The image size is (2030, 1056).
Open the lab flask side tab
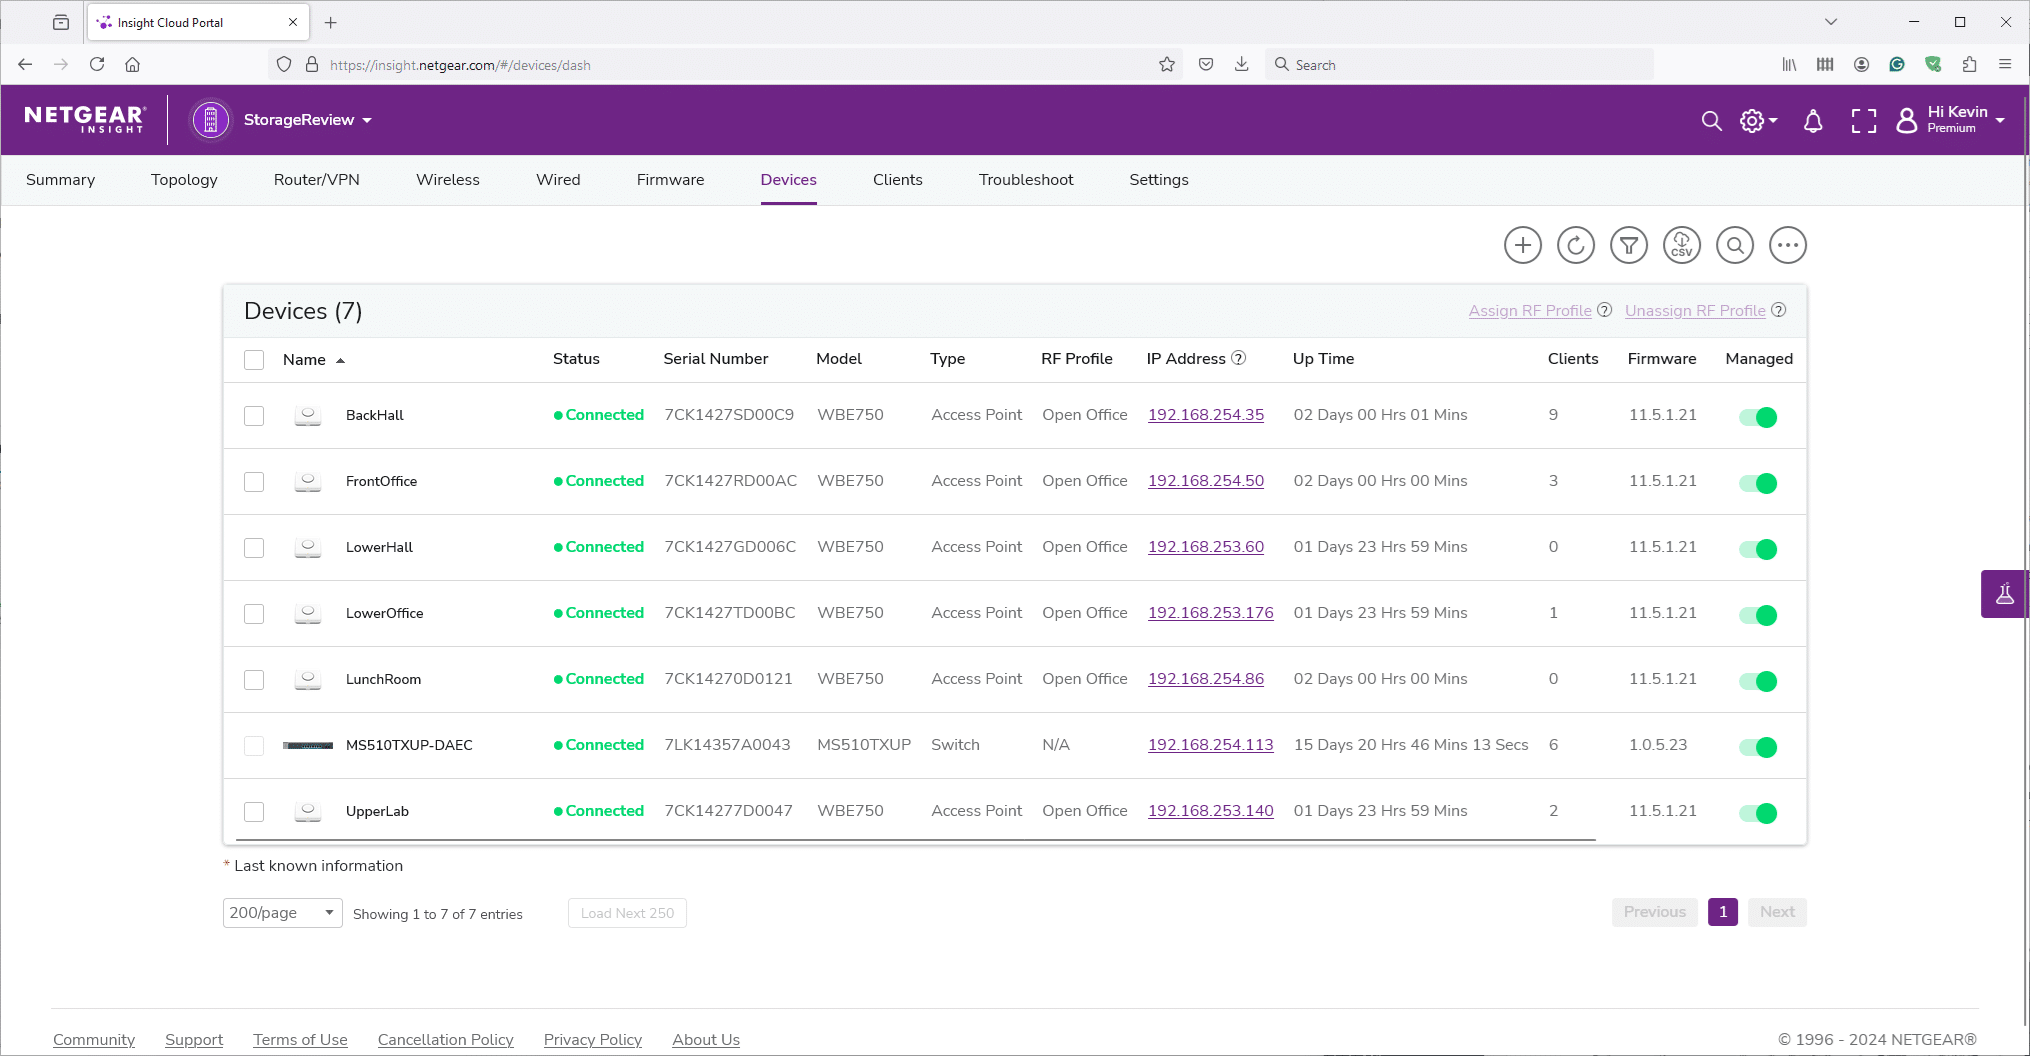[x=2004, y=594]
